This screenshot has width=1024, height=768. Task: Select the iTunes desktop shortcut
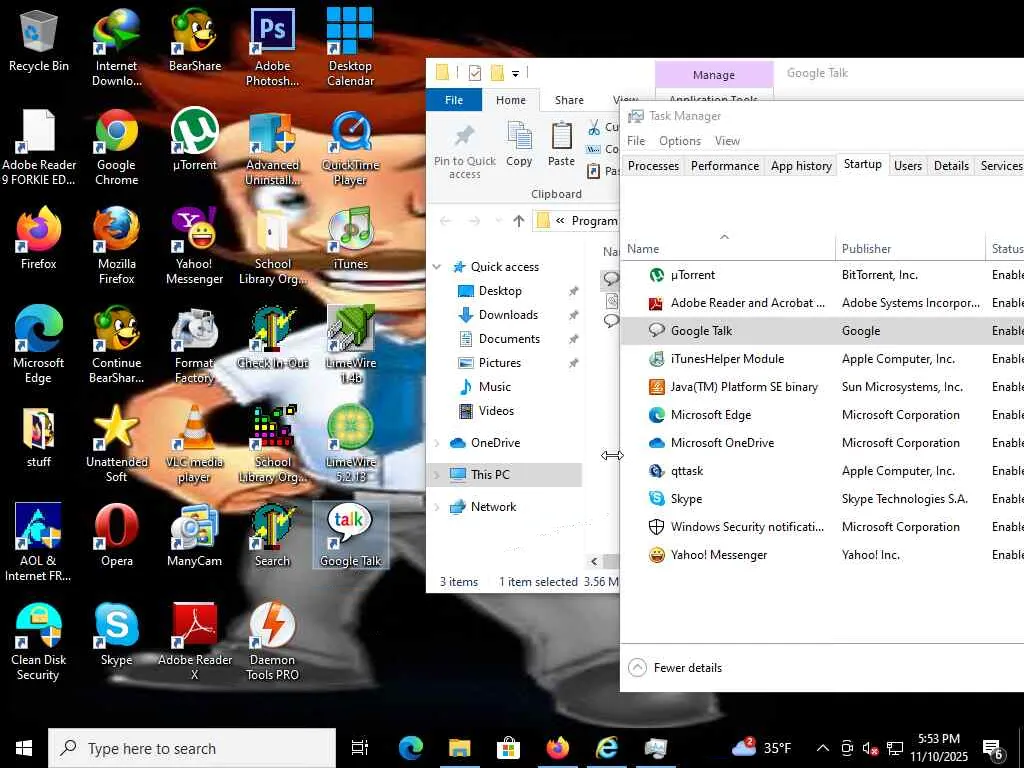(x=350, y=239)
